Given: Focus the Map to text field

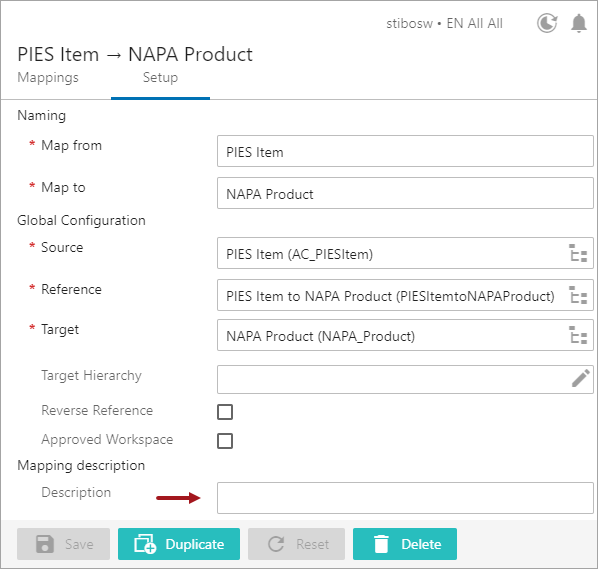Looking at the screenshot, I should 405,193.
